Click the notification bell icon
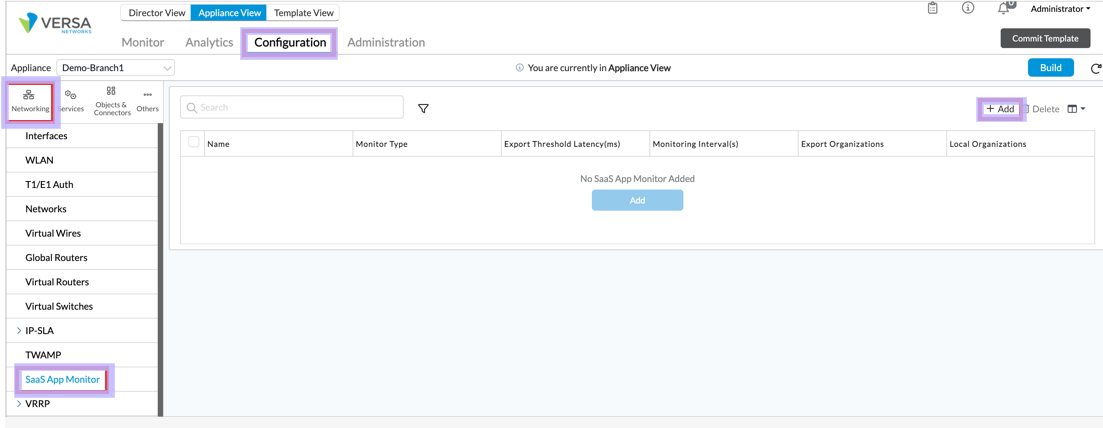 click(x=1004, y=8)
